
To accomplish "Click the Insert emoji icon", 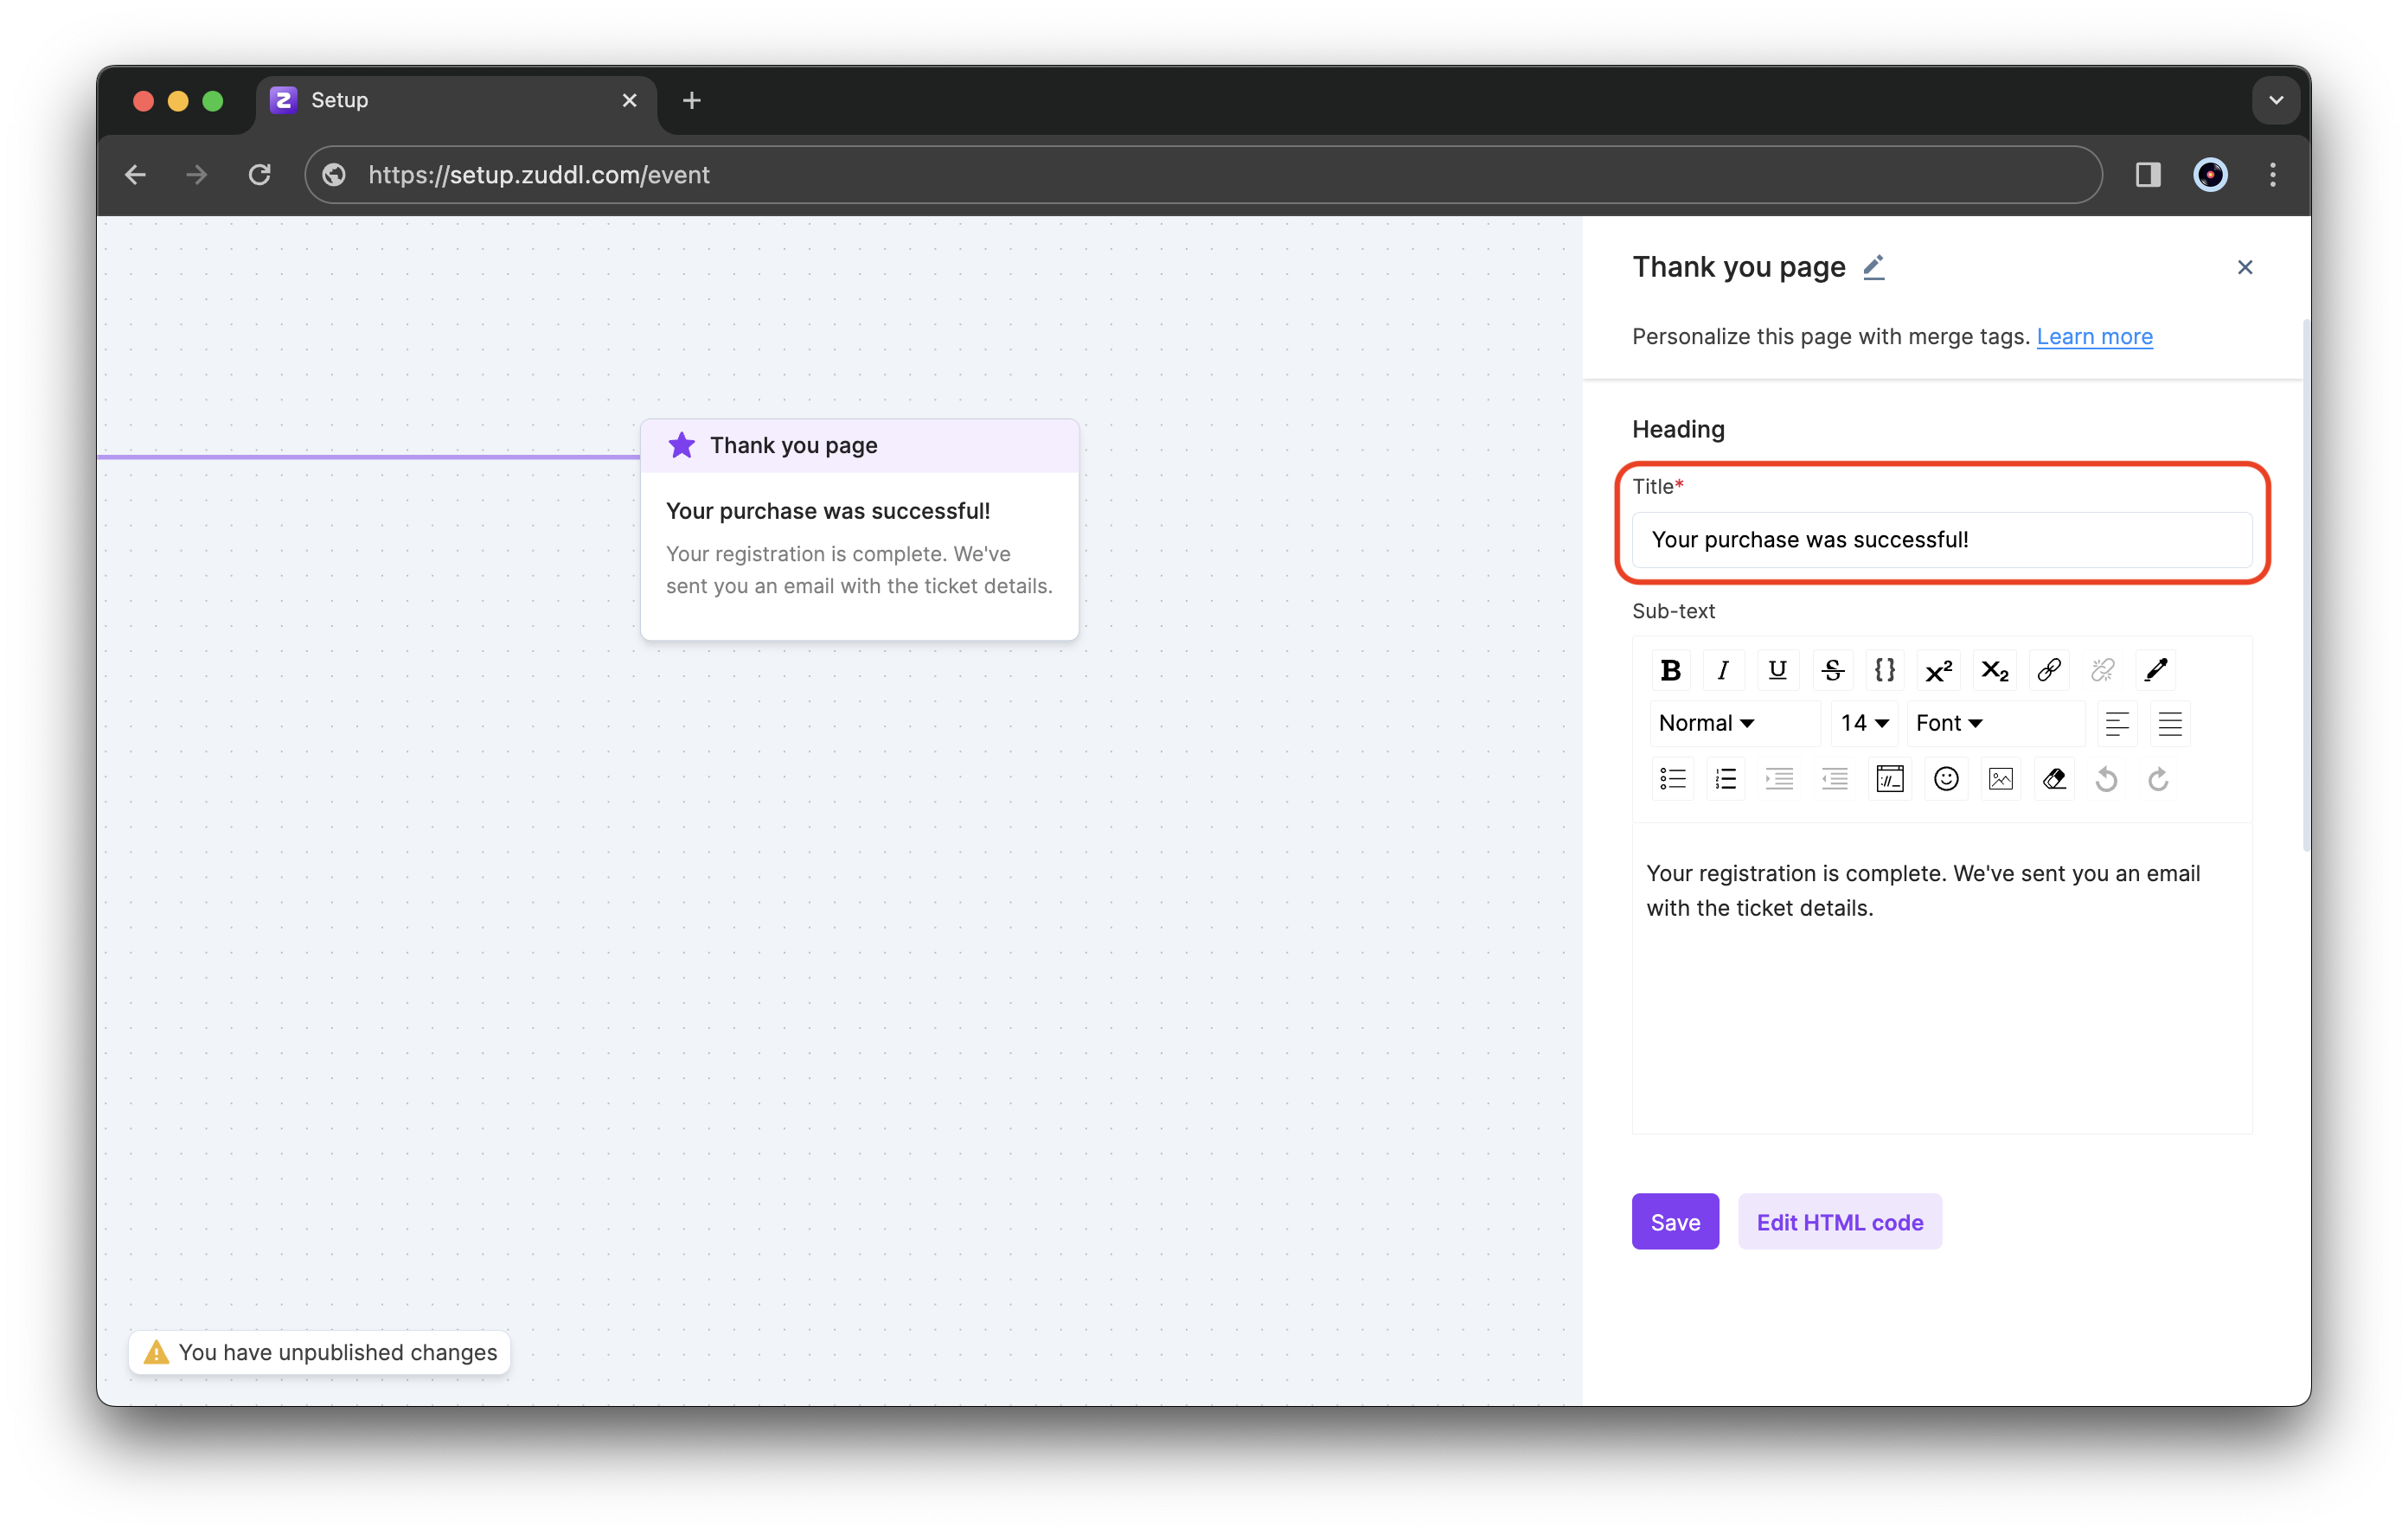I will [1944, 776].
